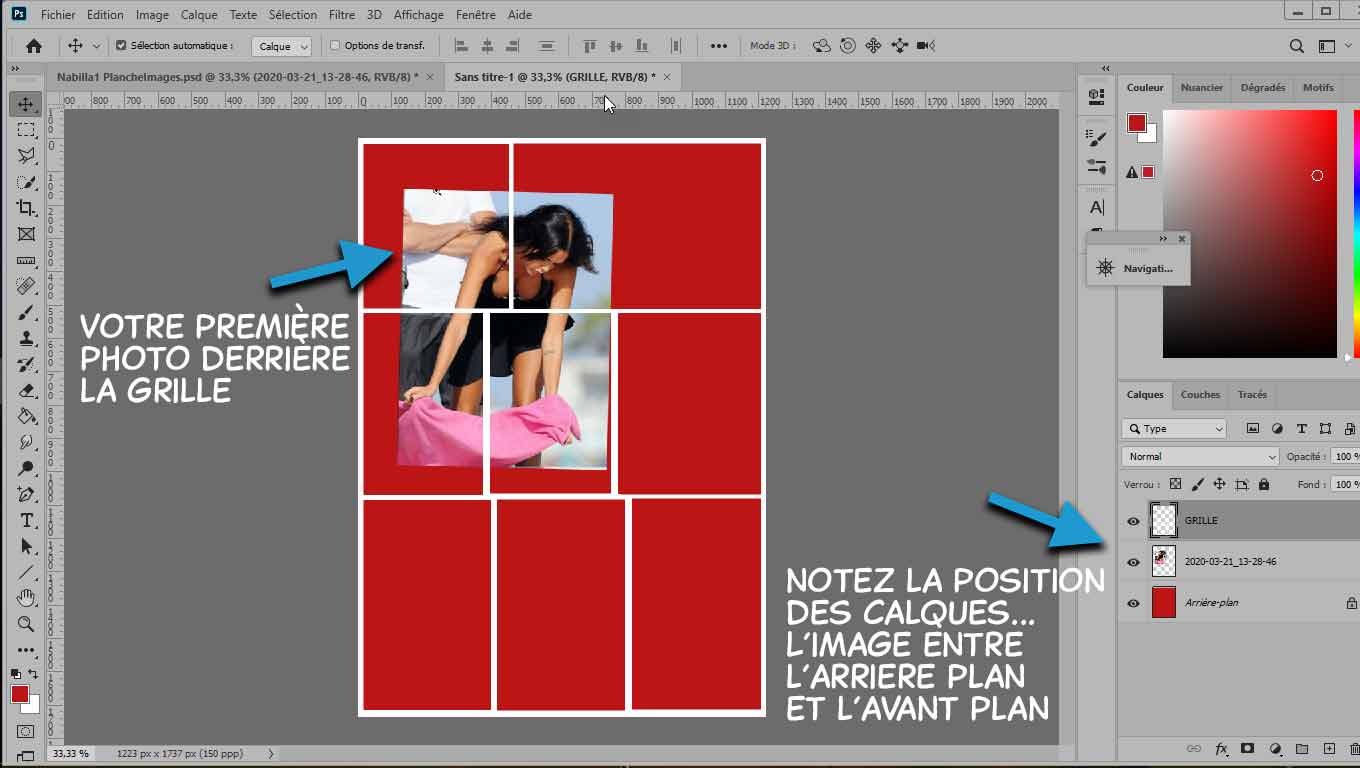Toggle lock all padlock icon
This screenshot has width=1360, height=768.
coord(1264,484)
